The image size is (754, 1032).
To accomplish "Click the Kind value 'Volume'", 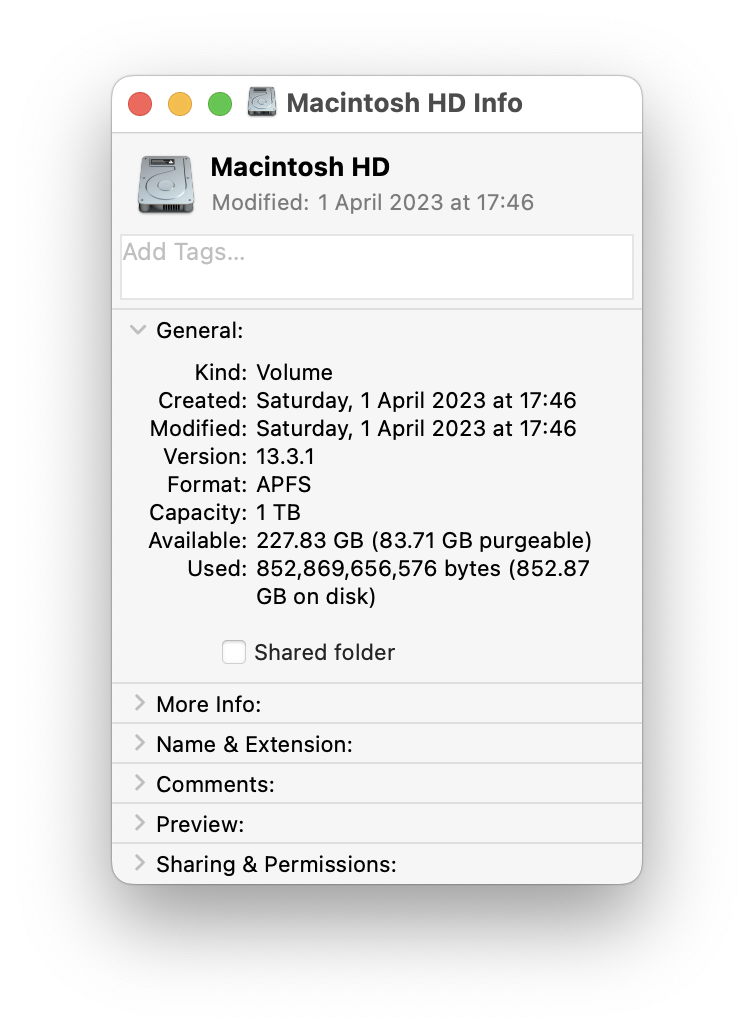I will point(294,373).
